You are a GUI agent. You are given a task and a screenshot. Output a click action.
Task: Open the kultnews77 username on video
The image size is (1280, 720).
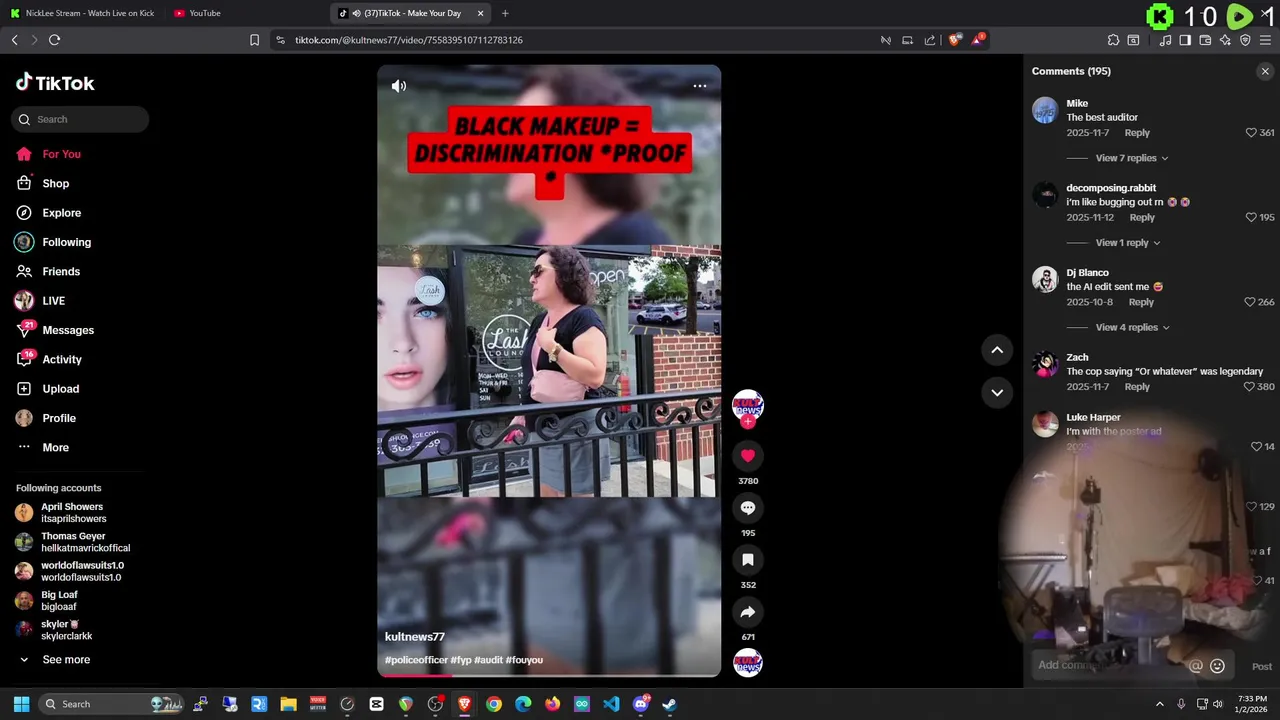[x=415, y=637]
